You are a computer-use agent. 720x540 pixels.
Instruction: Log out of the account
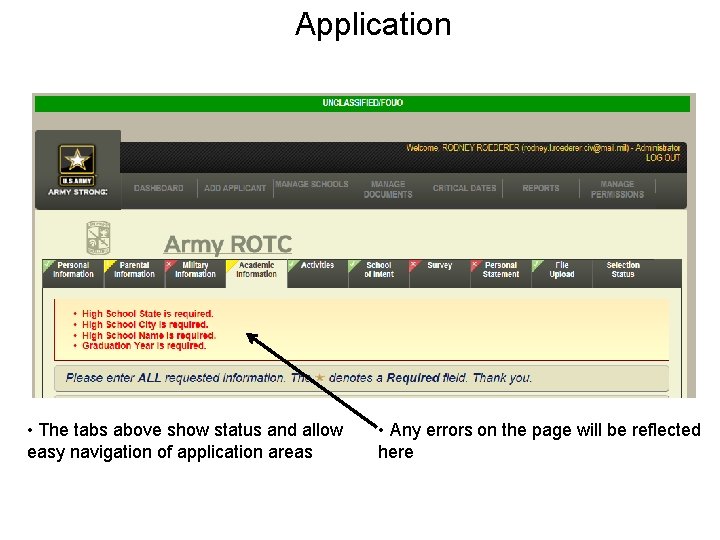pos(663,158)
